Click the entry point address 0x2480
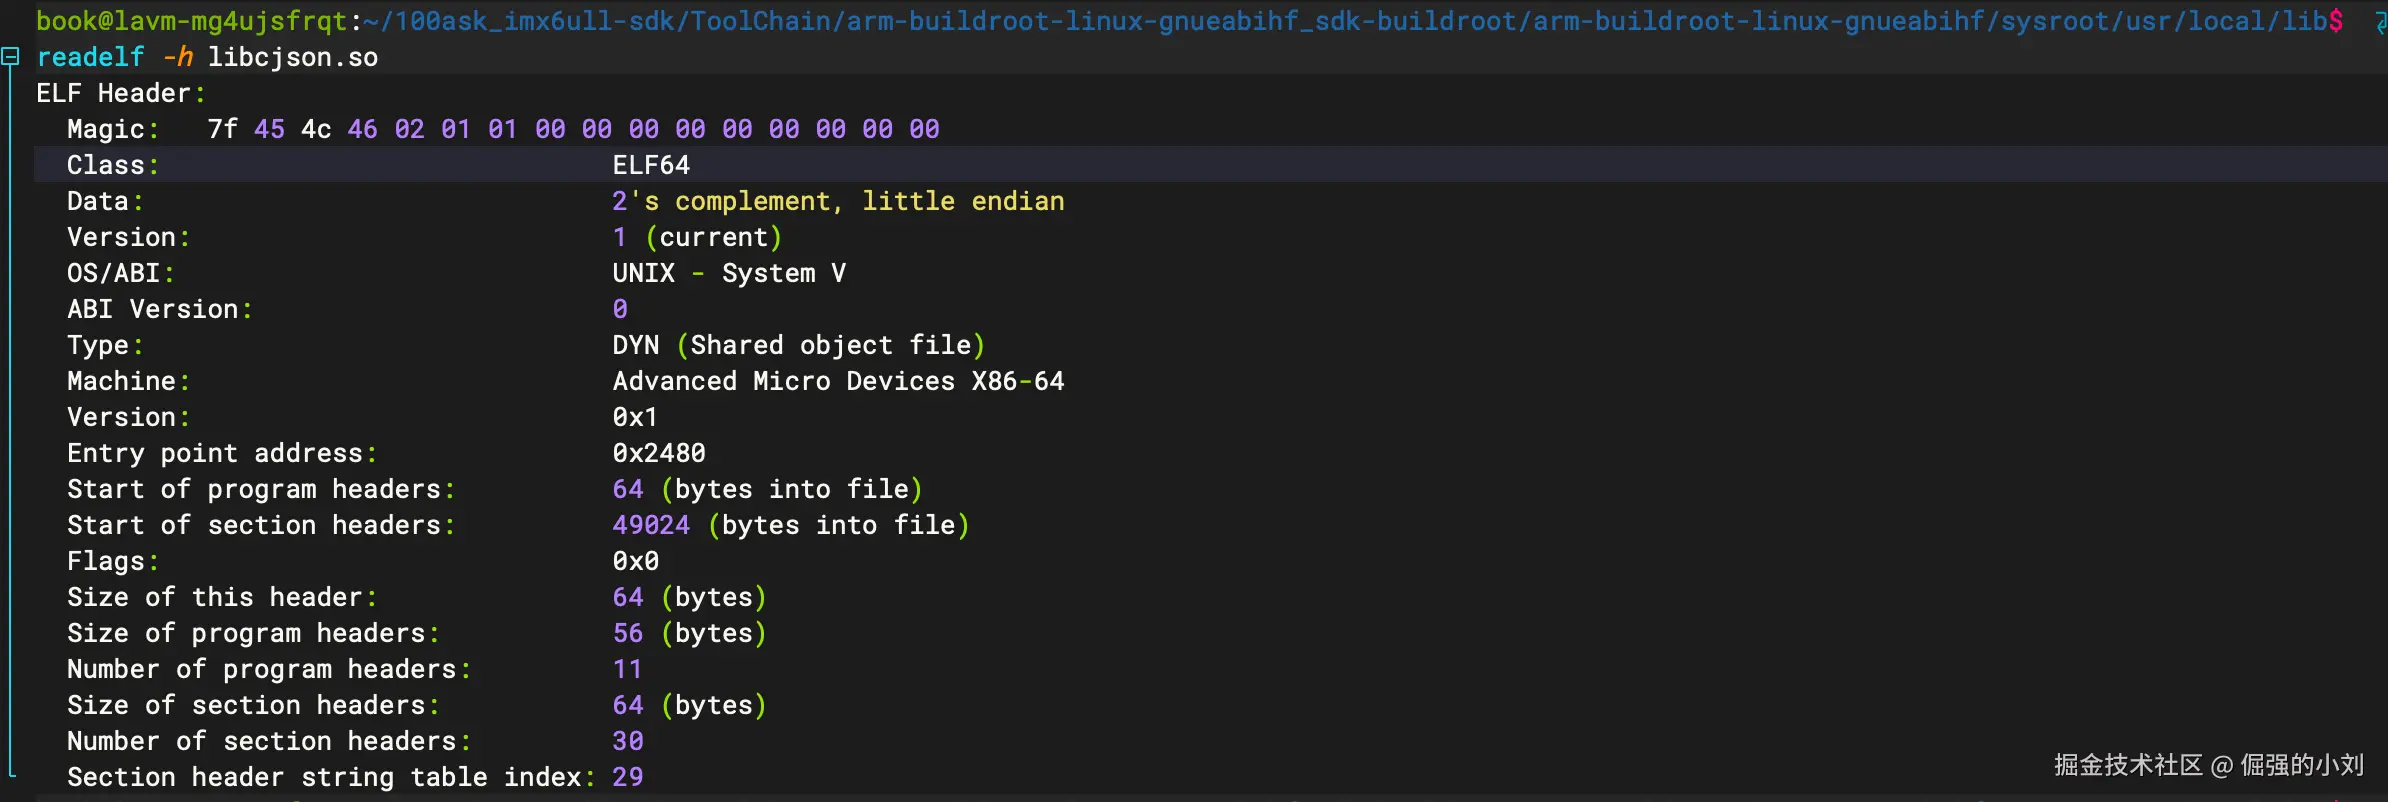The image size is (2388, 802). coord(659,453)
